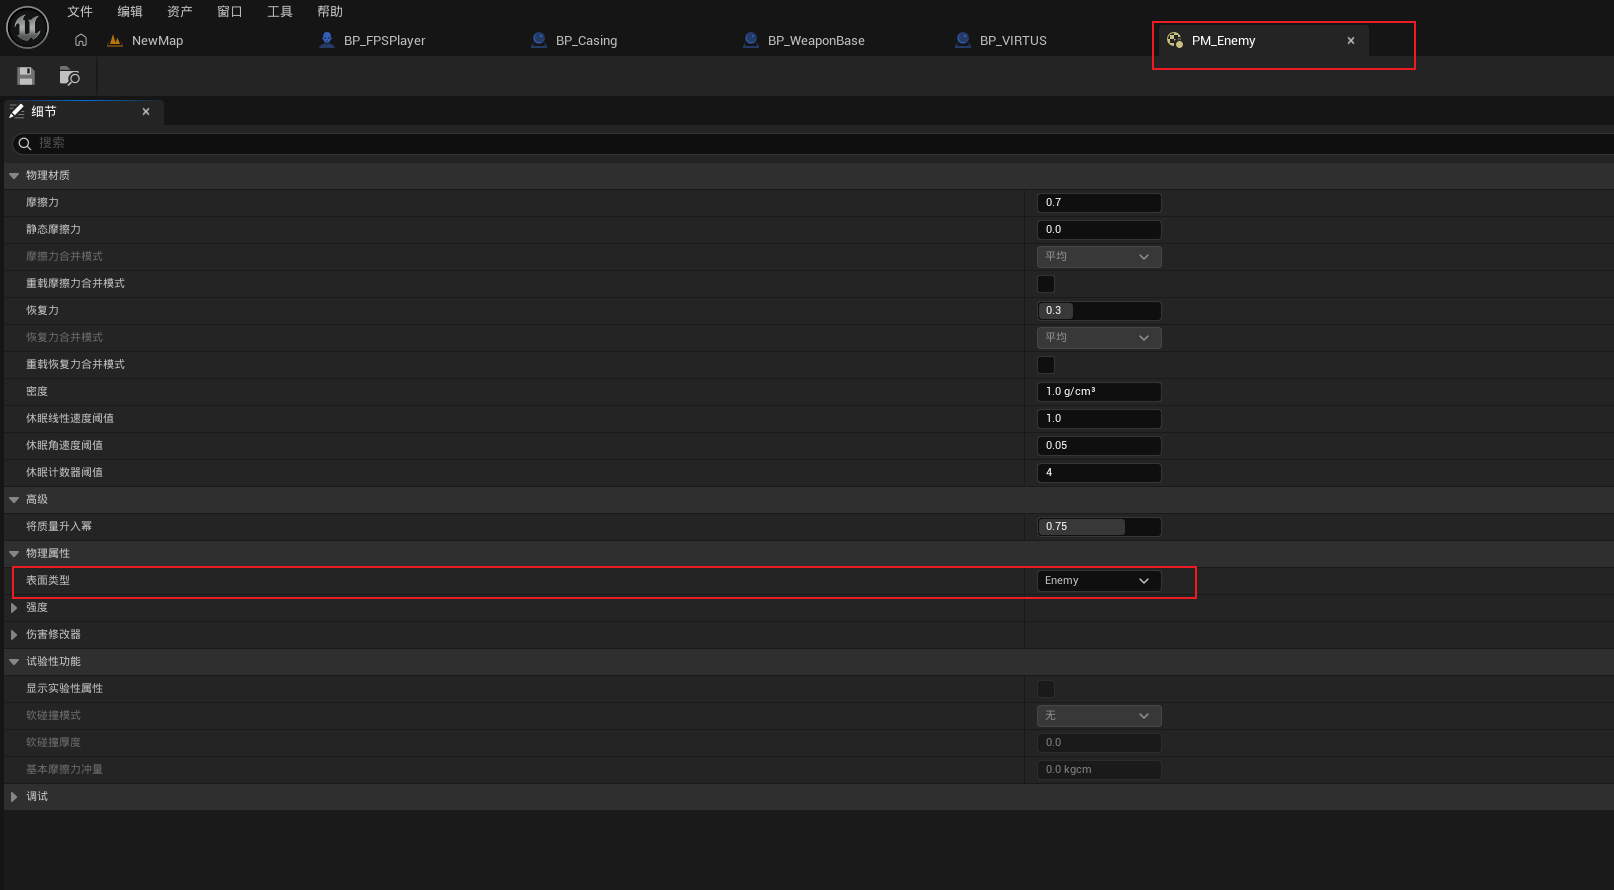The height and width of the screenshot is (890, 1614).
Task: Click the BP_FPSPlayer blueprint tab icon
Action: 327,40
